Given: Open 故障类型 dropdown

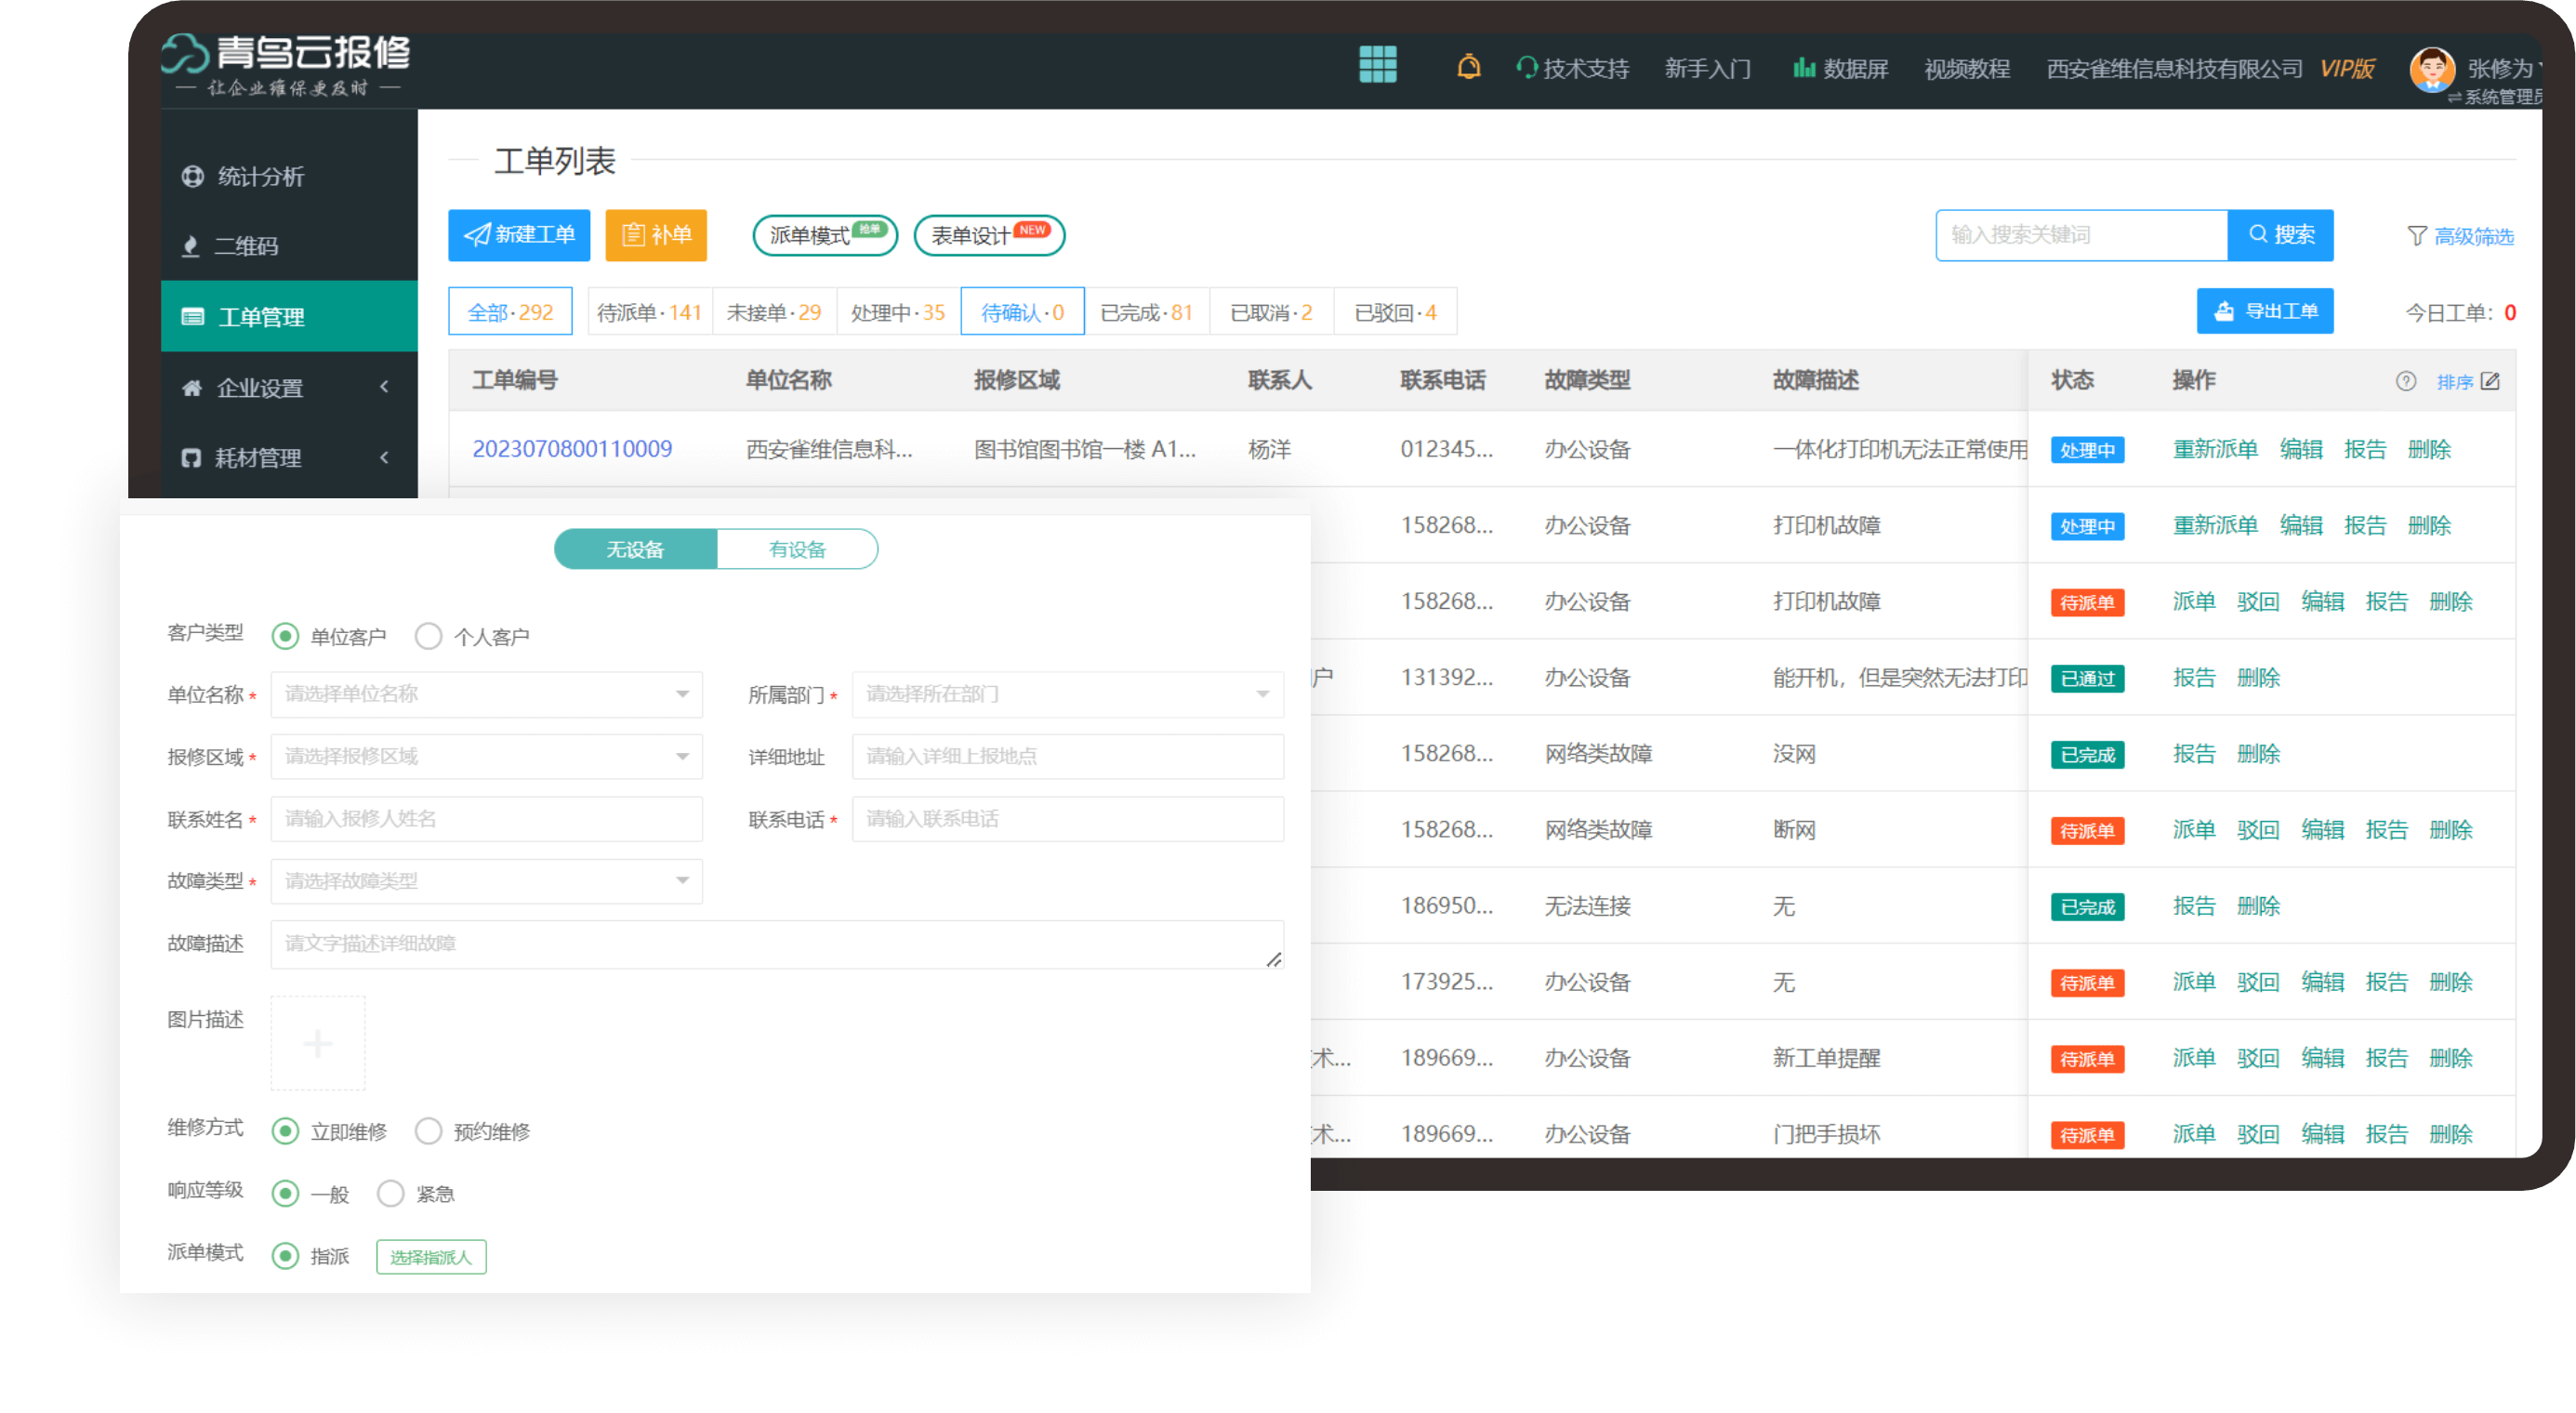Looking at the screenshot, I should [x=487, y=881].
